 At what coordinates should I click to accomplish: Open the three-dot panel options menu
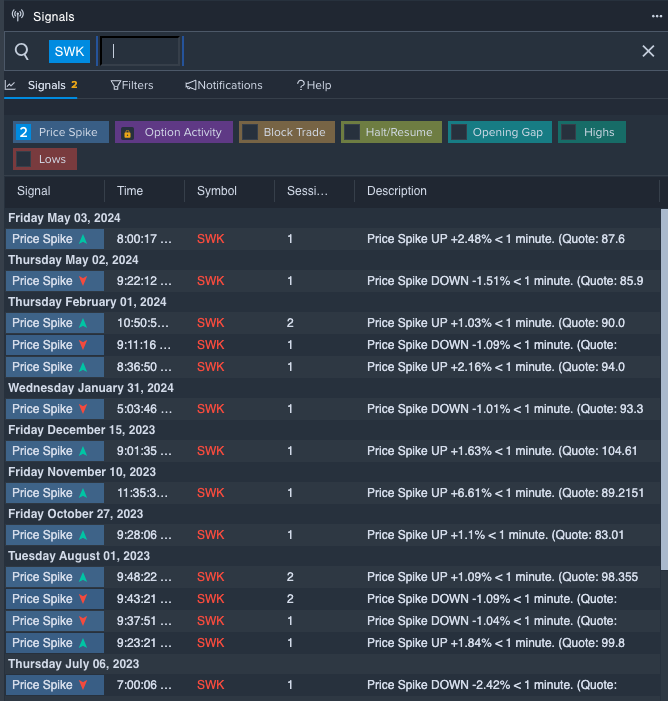coord(656,16)
